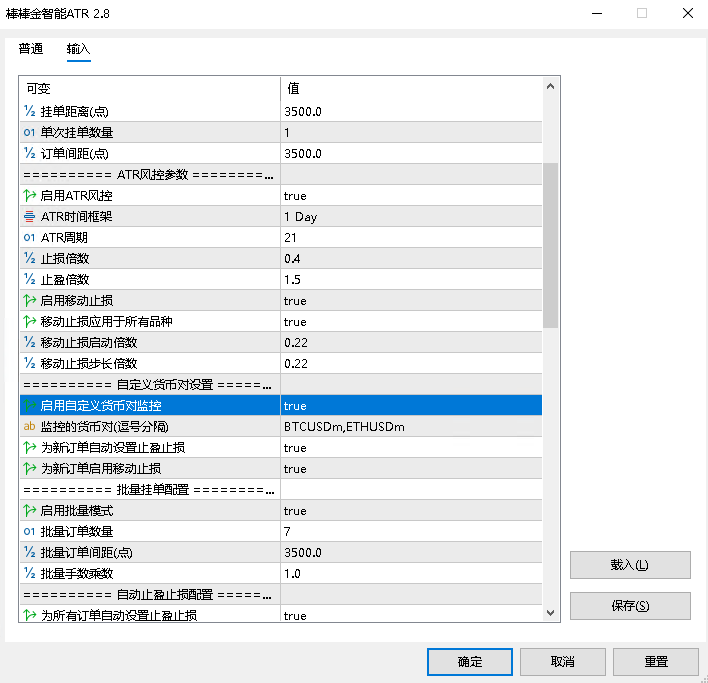Click the double icon beside 移动止损步长倍数
The height and width of the screenshot is (683, 708).
coord(29,363)
